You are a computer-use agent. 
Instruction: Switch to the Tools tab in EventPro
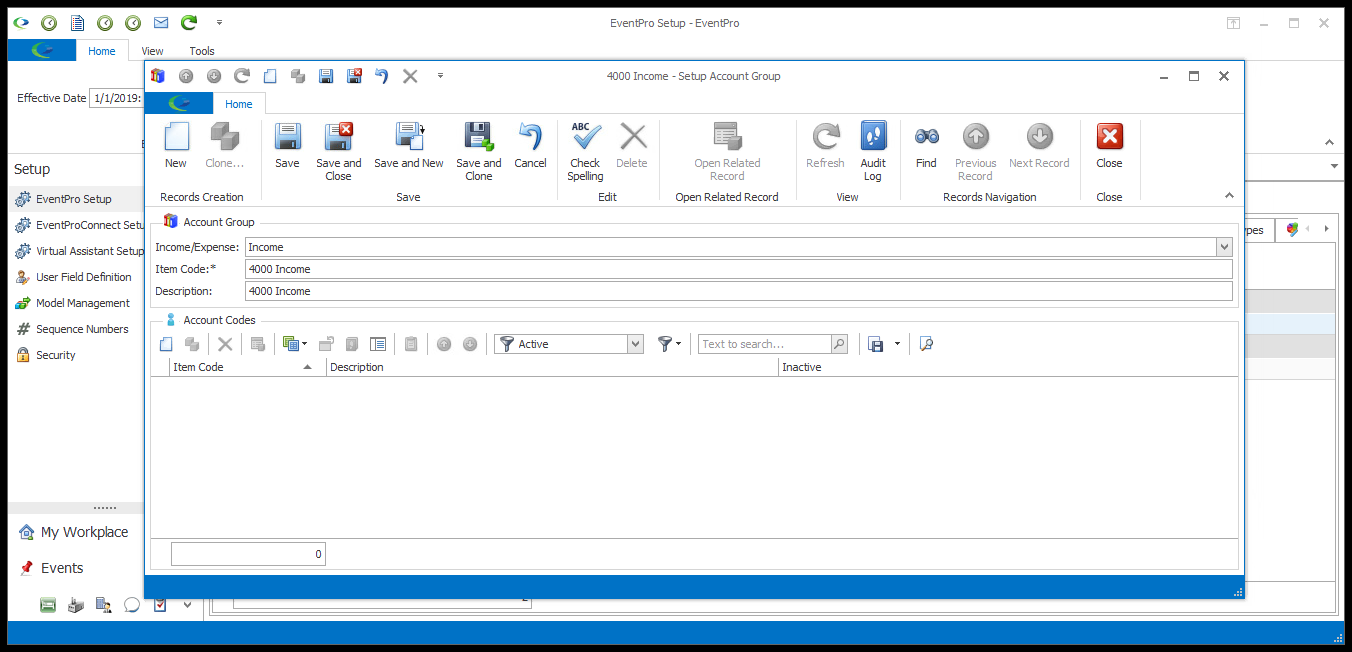(x=202, y=51)
